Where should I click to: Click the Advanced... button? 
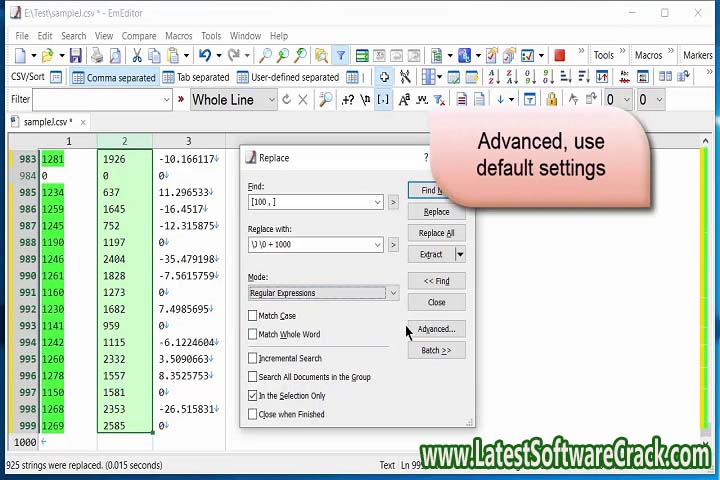(x=436, y=329)
